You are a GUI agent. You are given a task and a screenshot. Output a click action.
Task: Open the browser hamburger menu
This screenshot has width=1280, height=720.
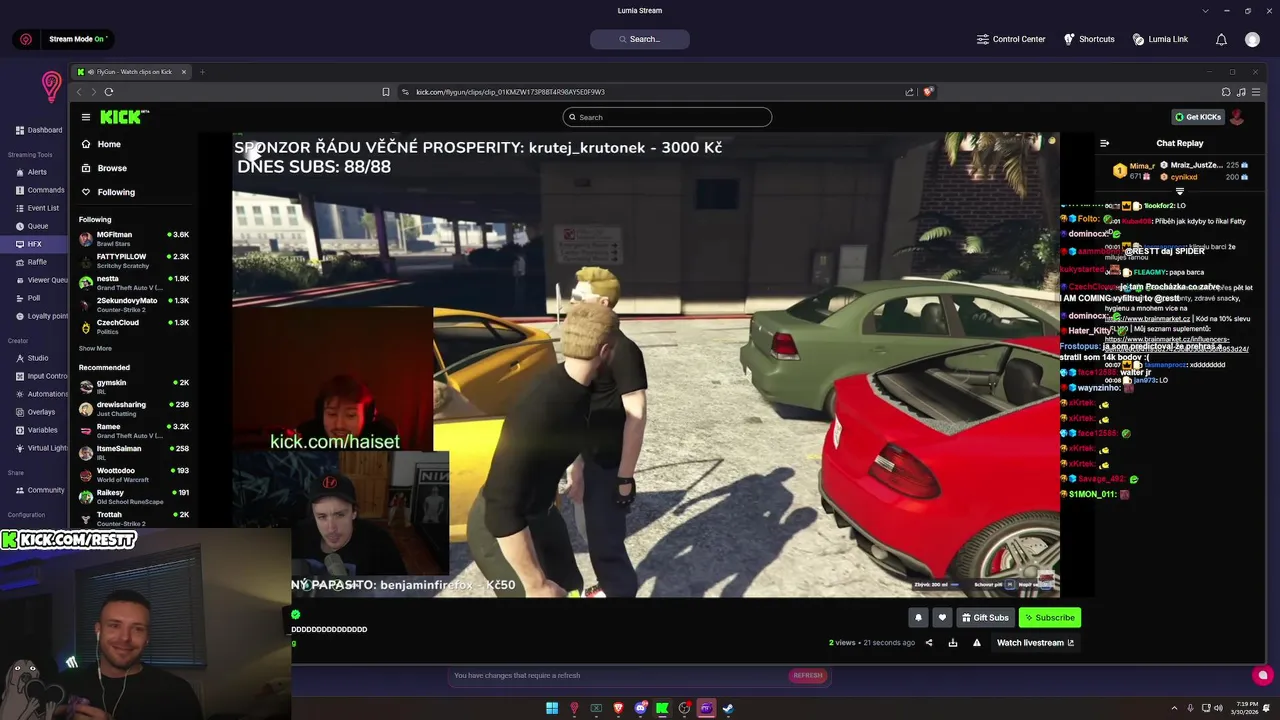(x=1254, y=92)
